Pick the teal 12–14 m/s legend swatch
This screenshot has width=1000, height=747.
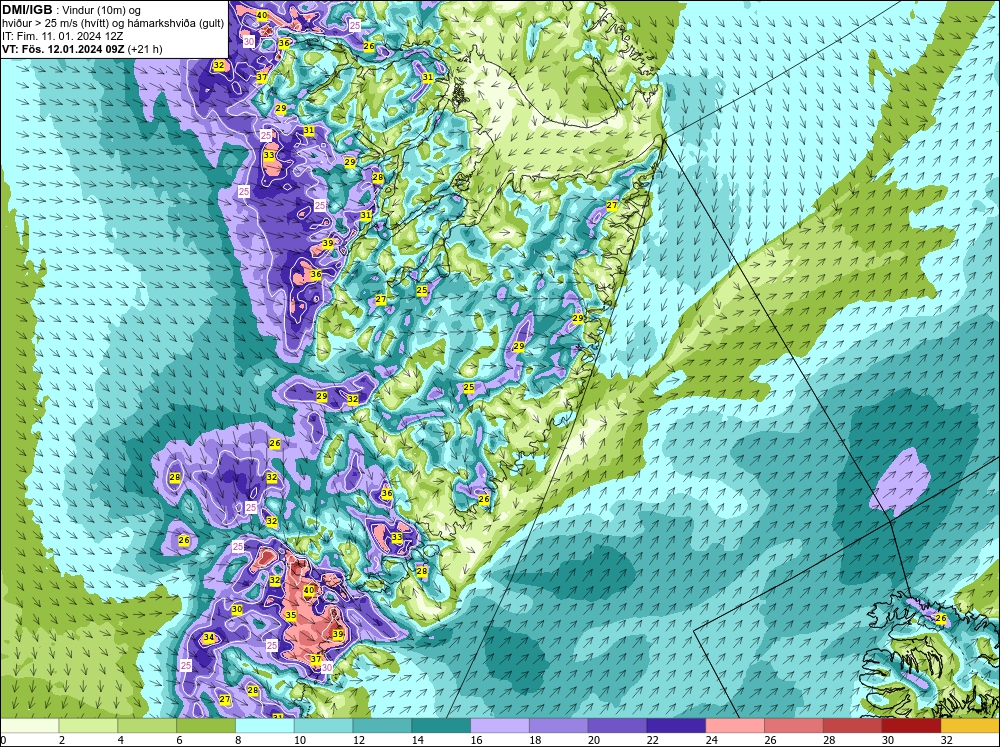pos(382,726)
